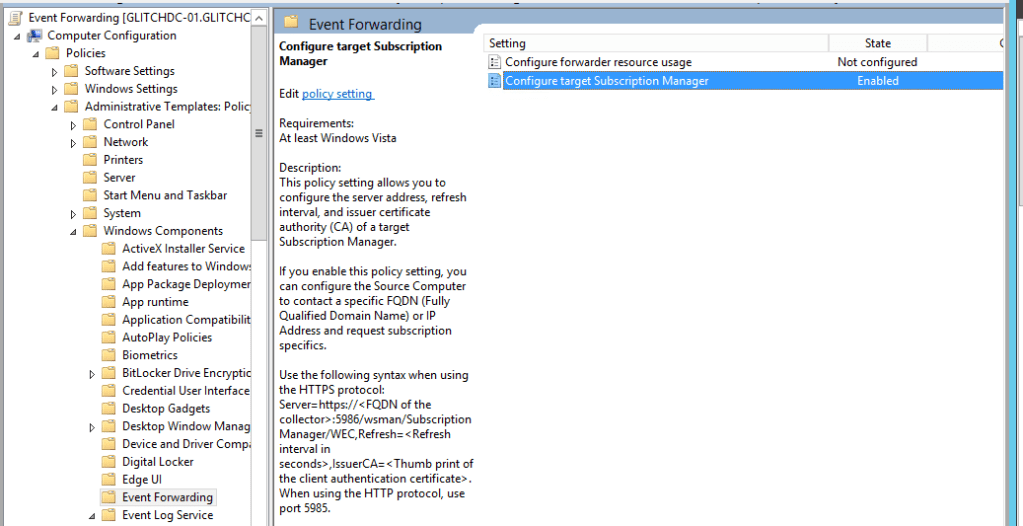Image resolution: width=1023 pixels, height=526 pixels.
Task: Click the Biometrics folder icon
Action: pos(109,355)
